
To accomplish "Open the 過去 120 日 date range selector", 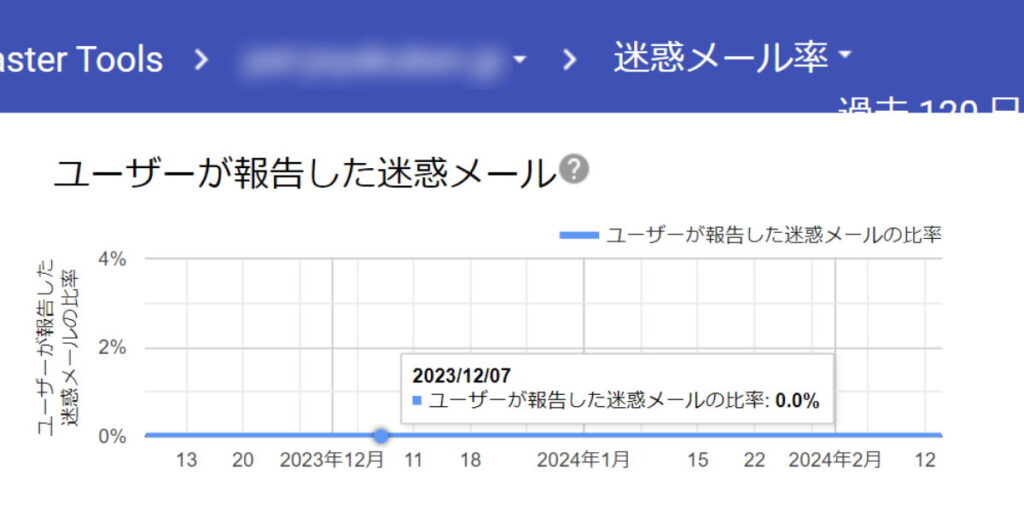I will (928, 108).
